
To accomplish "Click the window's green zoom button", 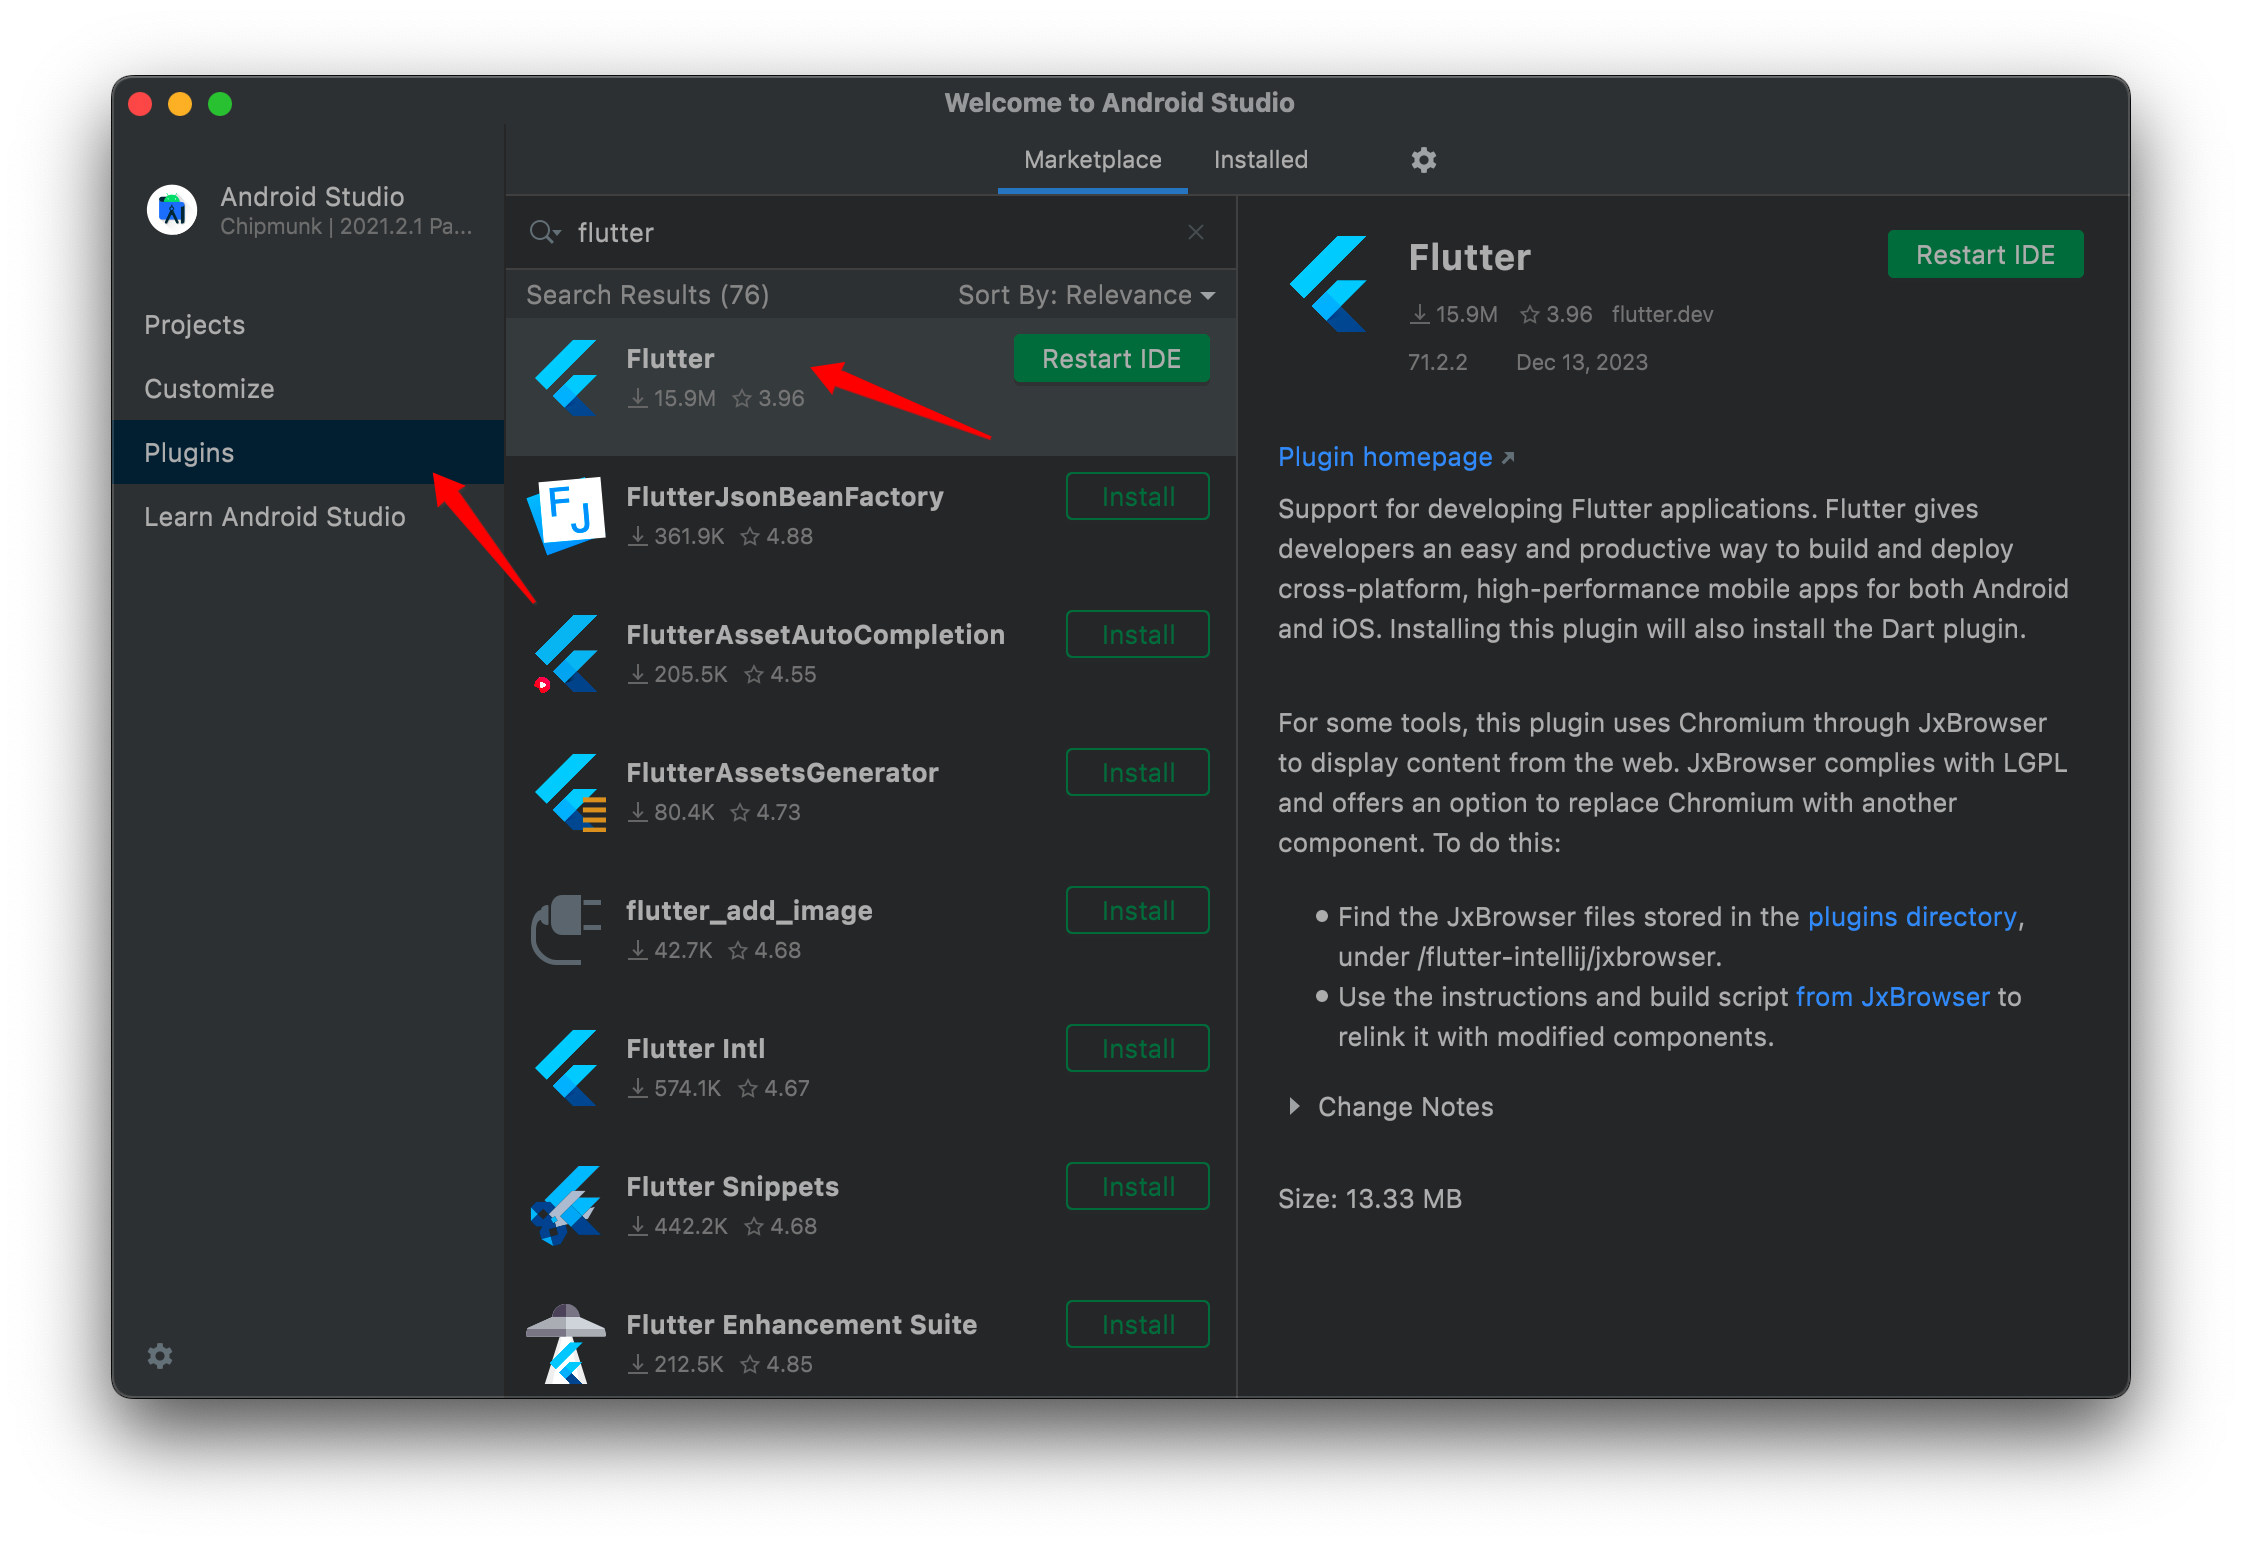I will (x=220, y=104).
